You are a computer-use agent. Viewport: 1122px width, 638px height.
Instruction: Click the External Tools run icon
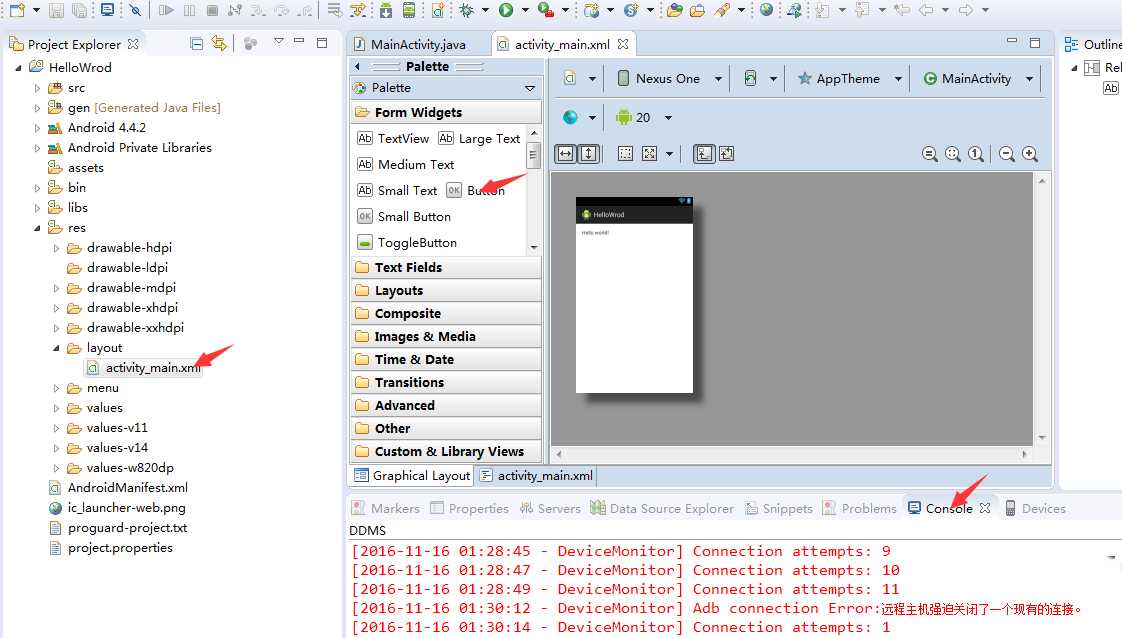[x=546, y=10]
